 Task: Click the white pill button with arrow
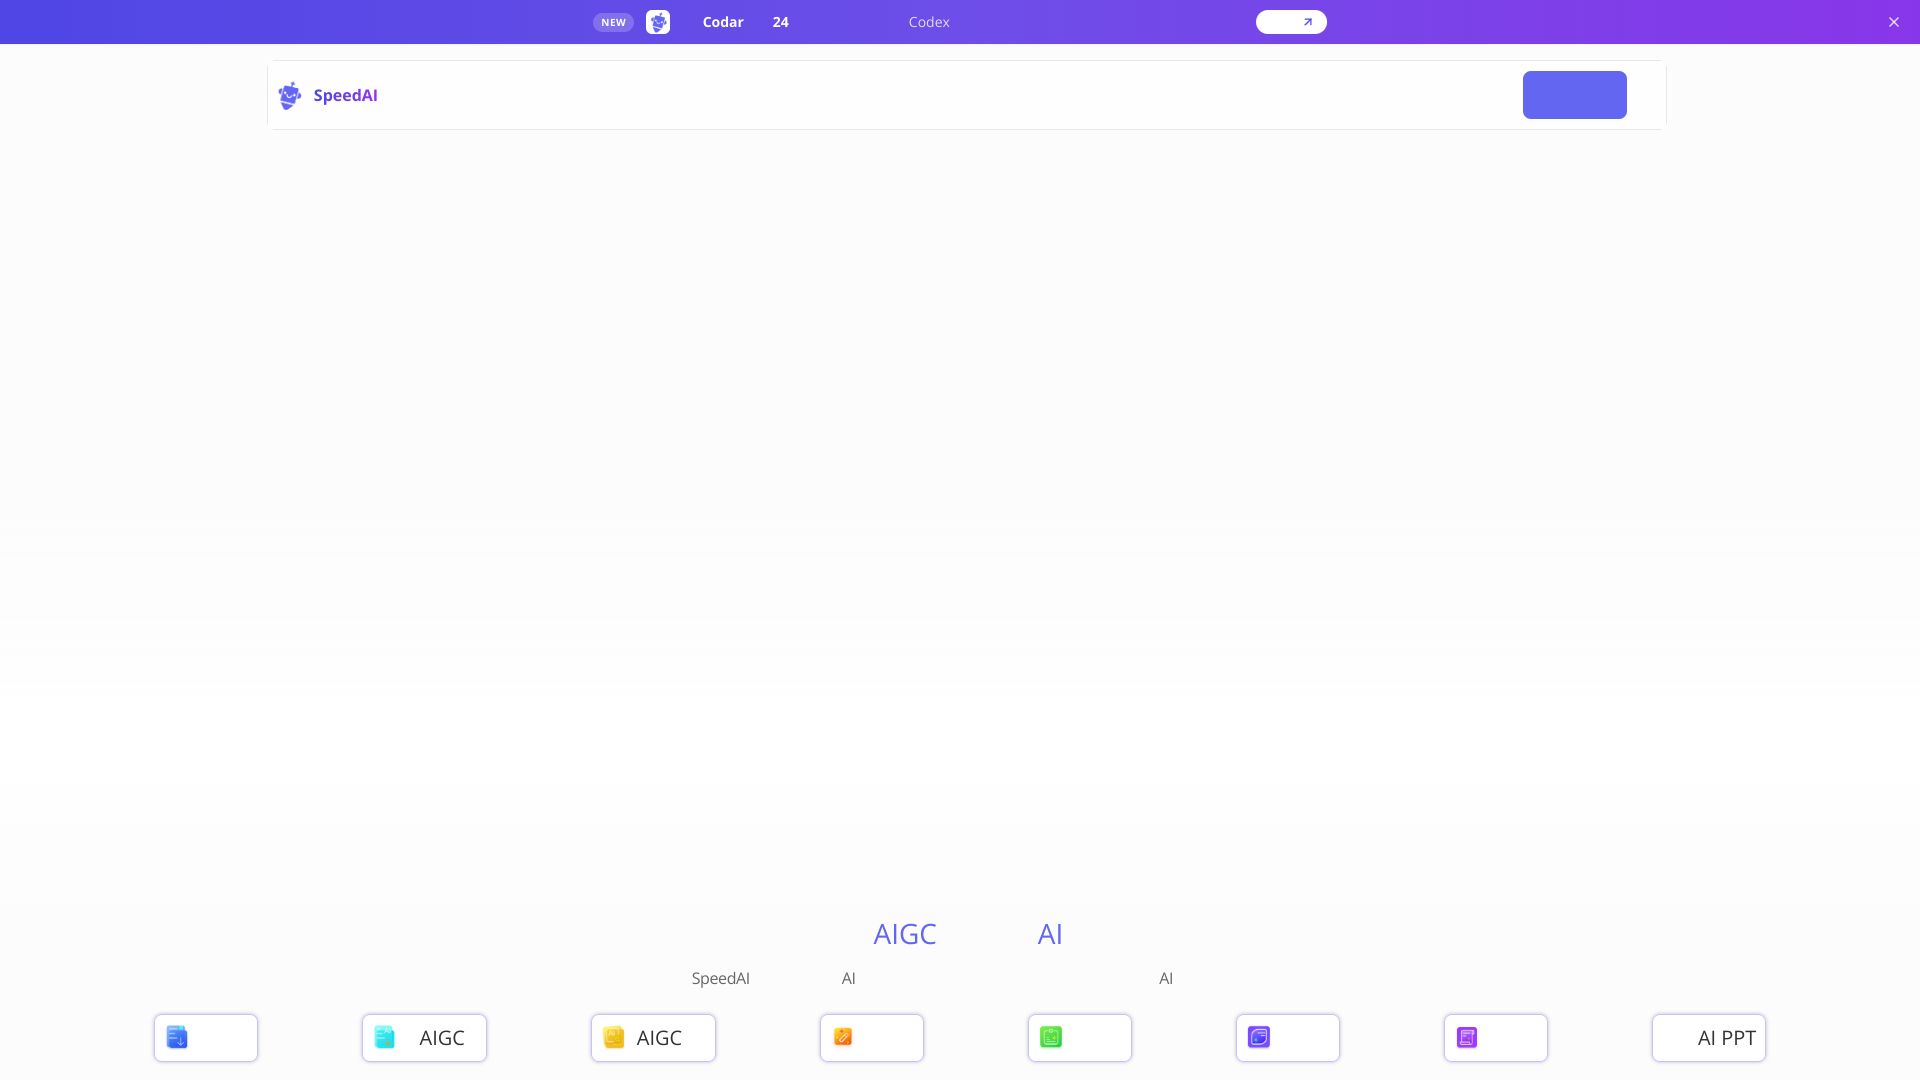point(1291,22)
